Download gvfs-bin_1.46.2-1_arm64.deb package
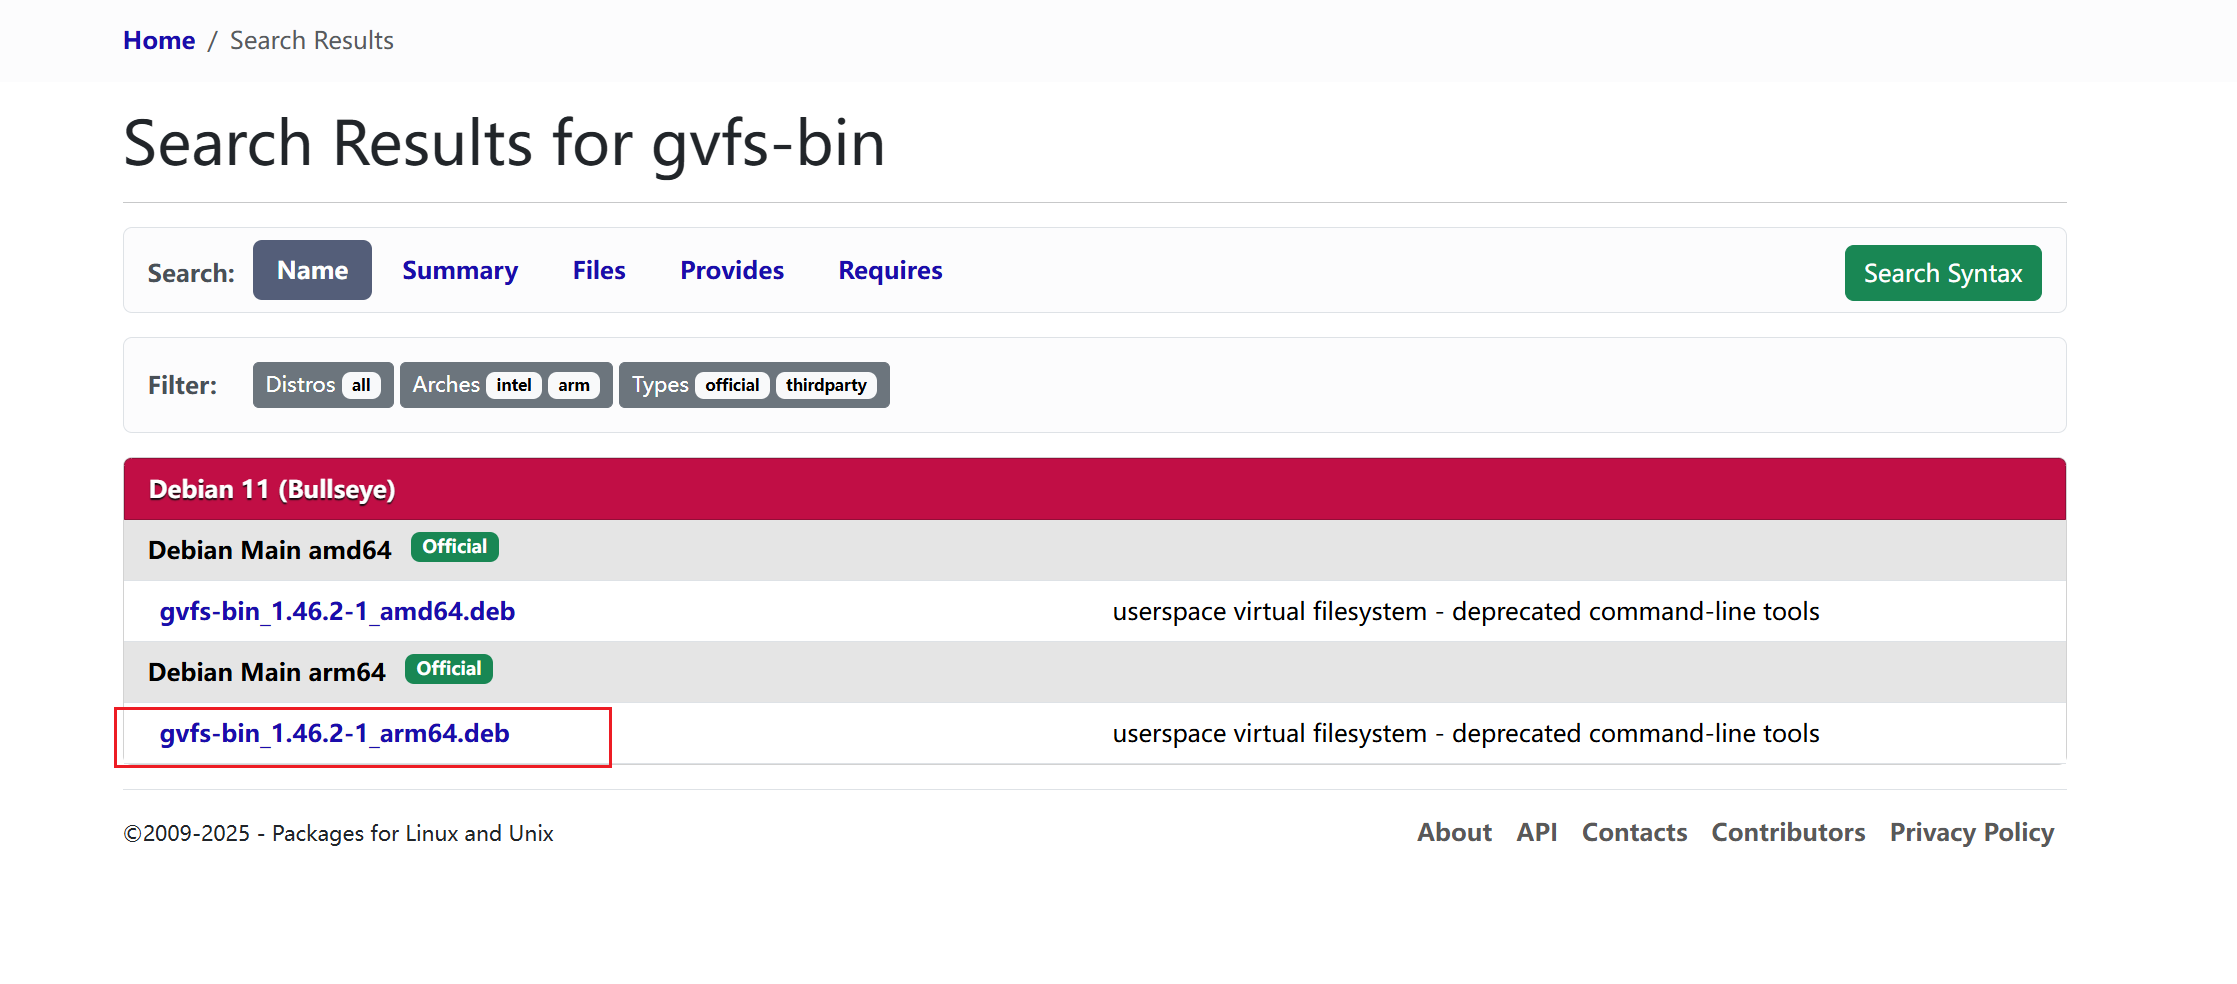This screenshot has width=2237, height=984. pos(335,733)
